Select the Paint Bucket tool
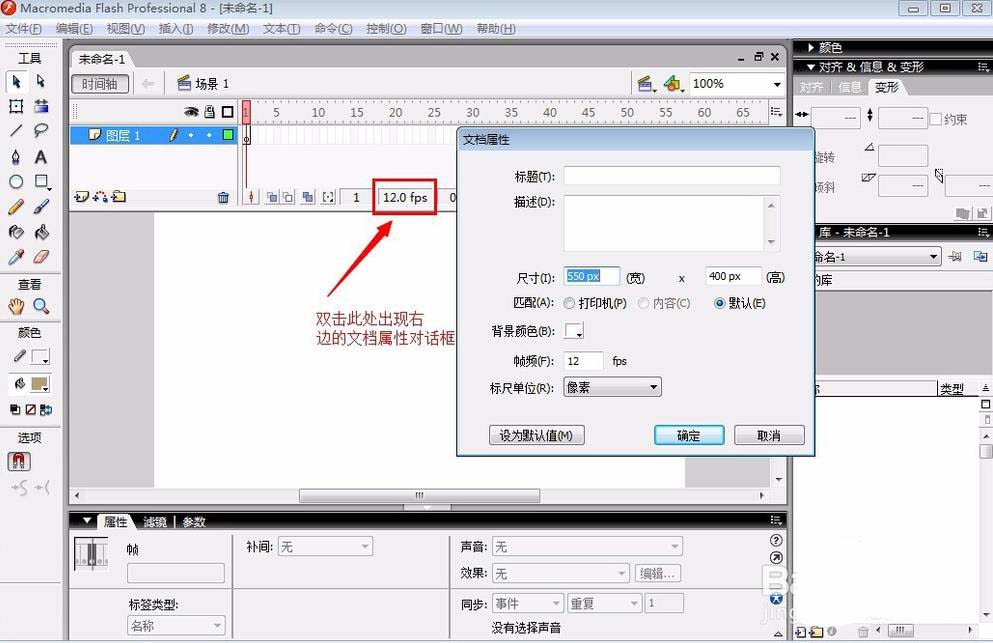Screen dimensions: 993x643 41,232
